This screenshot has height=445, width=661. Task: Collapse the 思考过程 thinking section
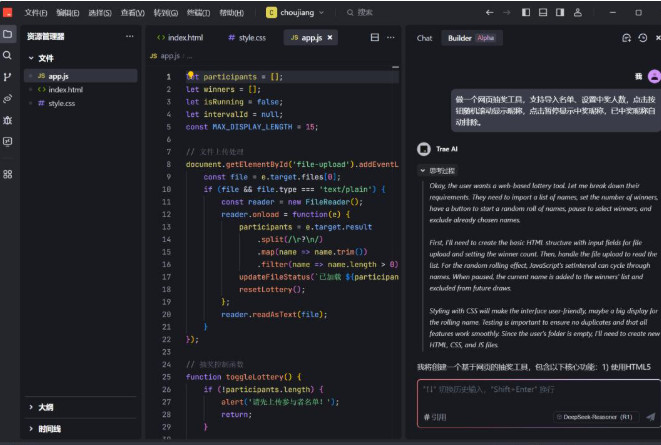(438, 171)
